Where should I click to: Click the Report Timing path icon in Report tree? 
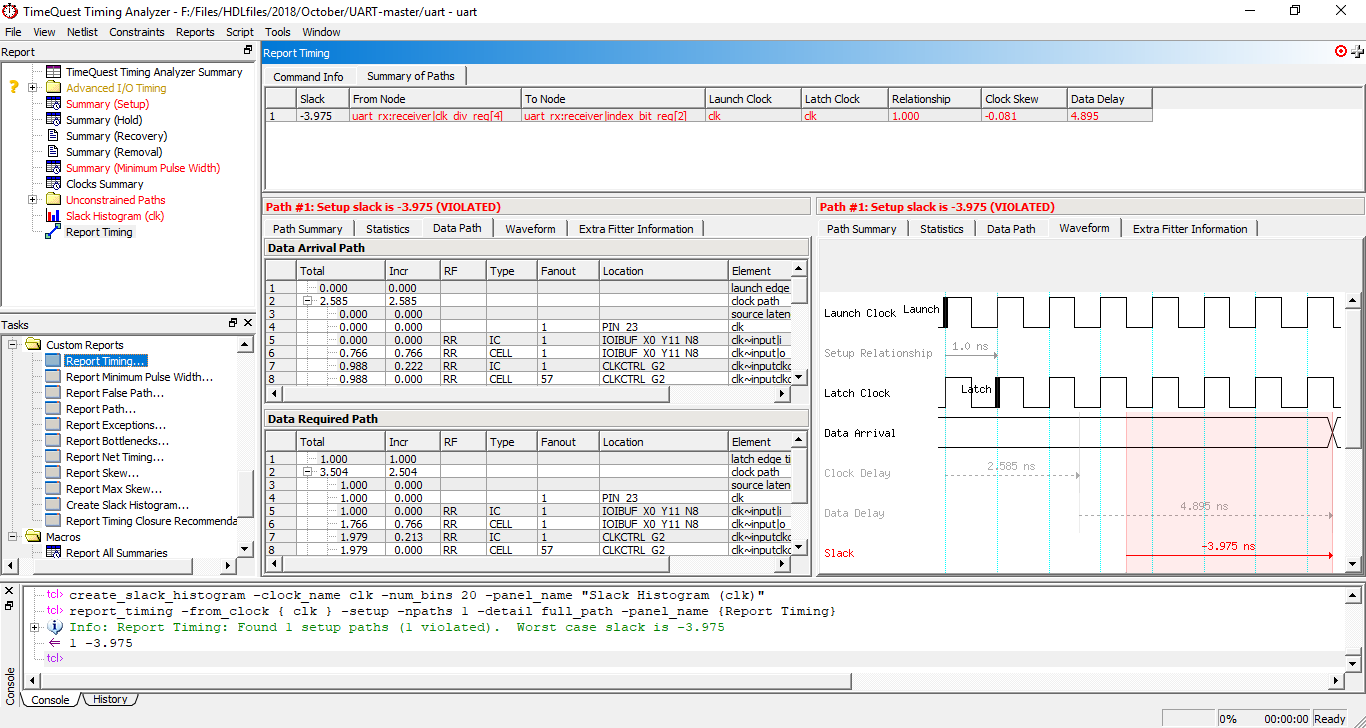tap(53, 232)
